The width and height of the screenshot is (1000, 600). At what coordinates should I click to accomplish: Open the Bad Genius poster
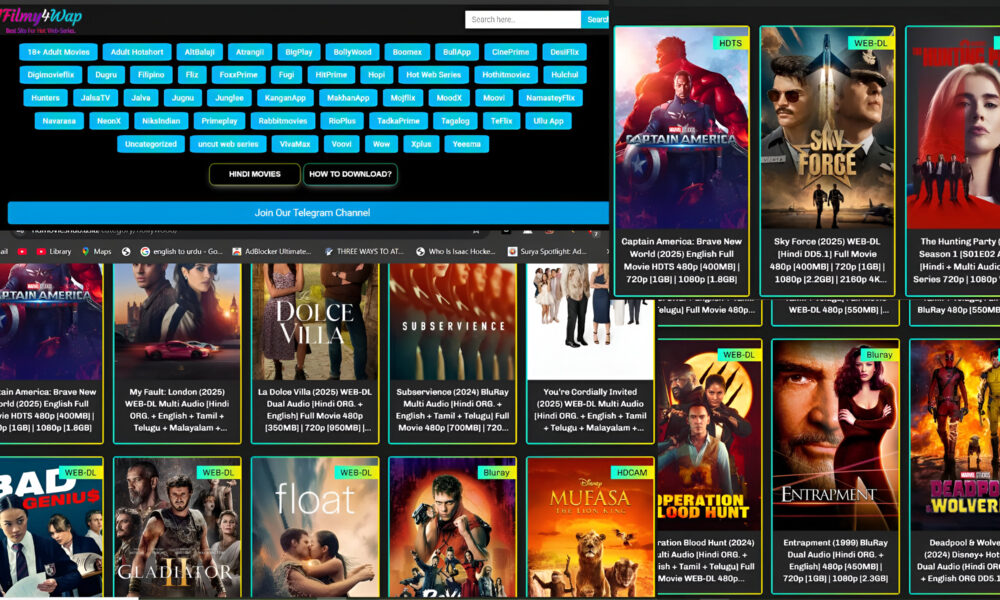click(x=51, y=527)
